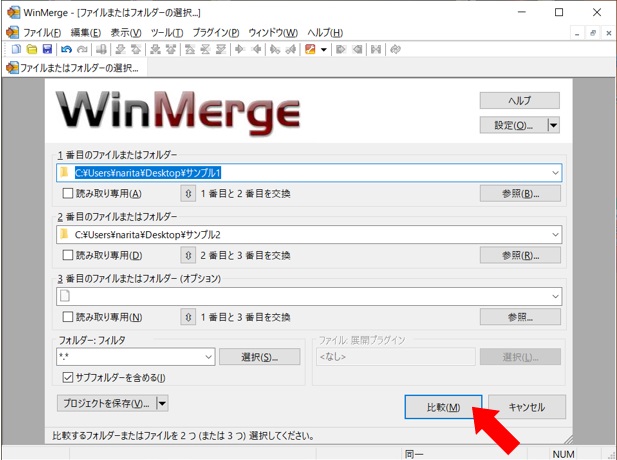Click the 同一 status bar entry

[x=414, y=454]
